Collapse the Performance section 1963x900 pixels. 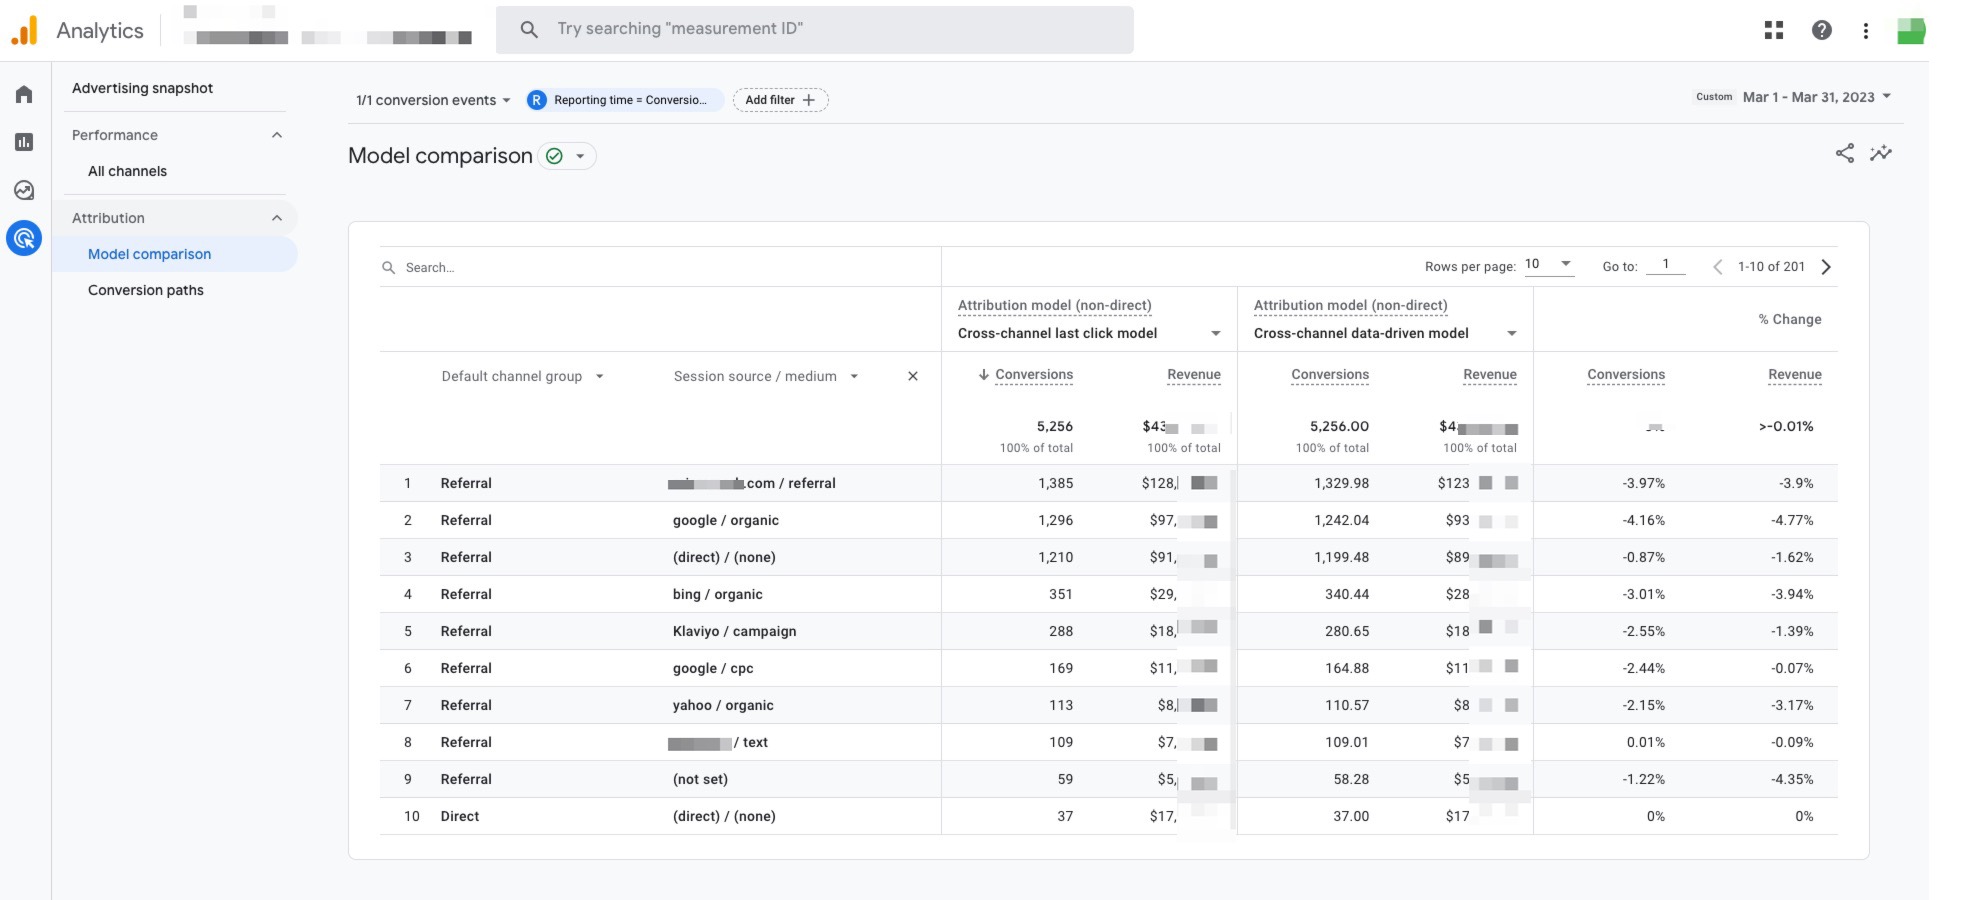[277, 135]
